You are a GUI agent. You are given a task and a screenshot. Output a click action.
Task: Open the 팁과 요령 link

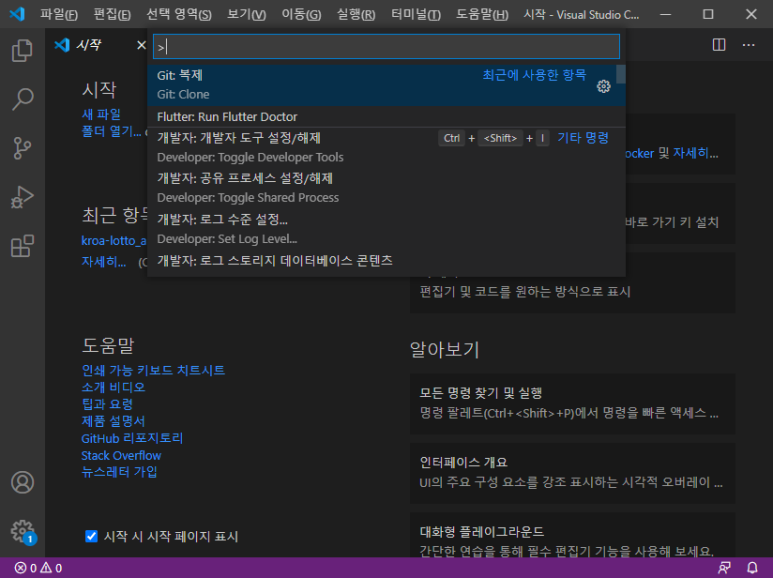[107, 404]
